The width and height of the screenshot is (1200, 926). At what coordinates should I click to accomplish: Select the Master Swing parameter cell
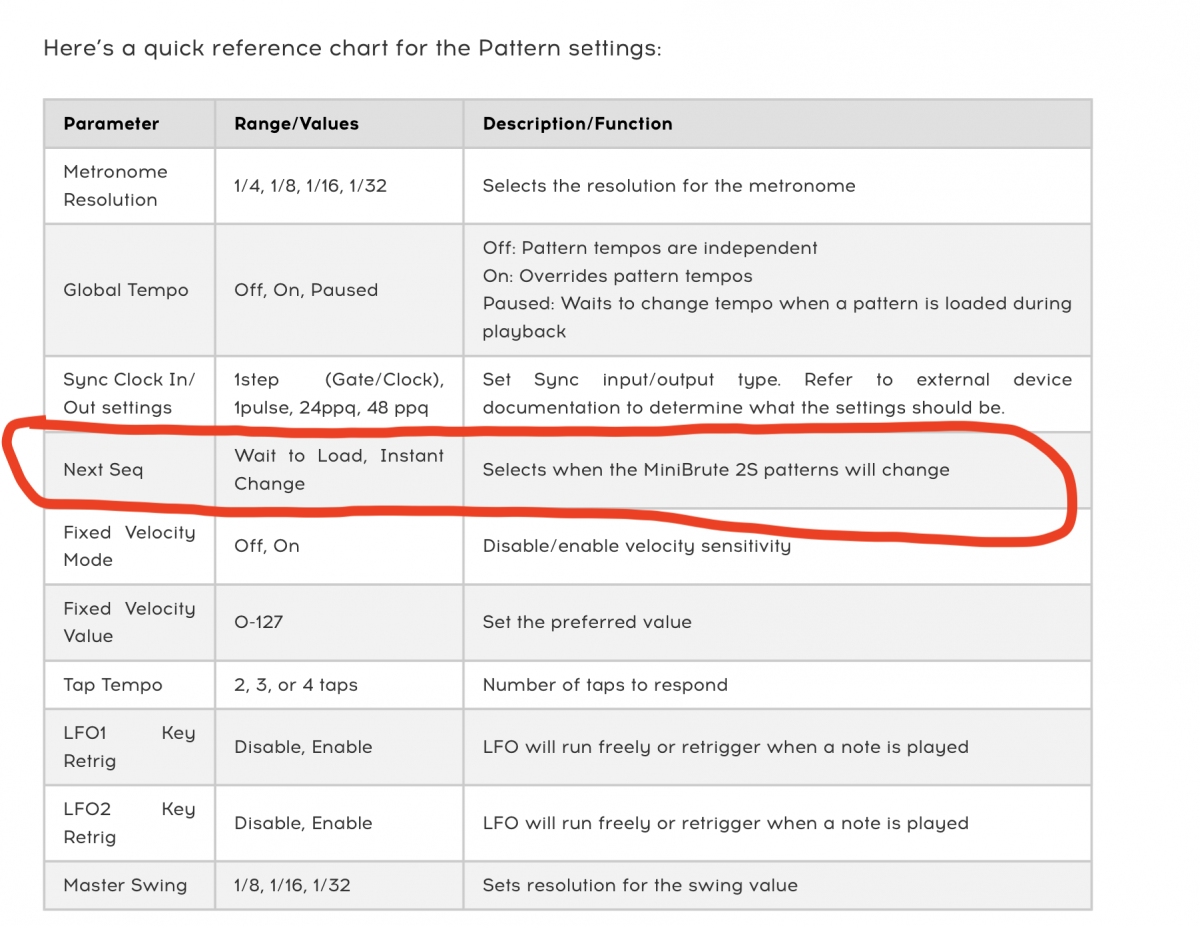tap(129, 885)
